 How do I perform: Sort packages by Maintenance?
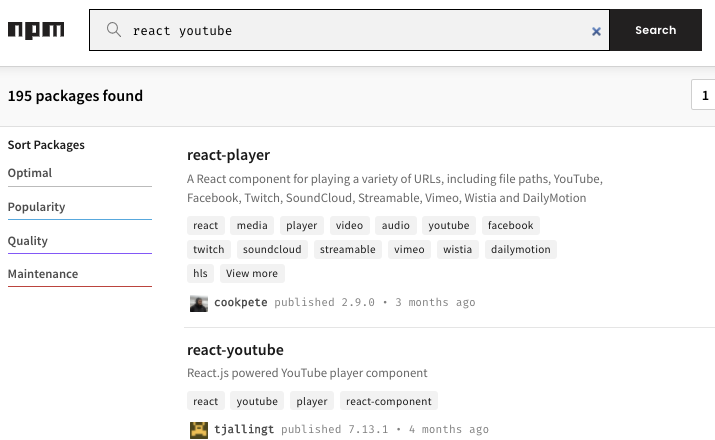[x=79, y=274]
